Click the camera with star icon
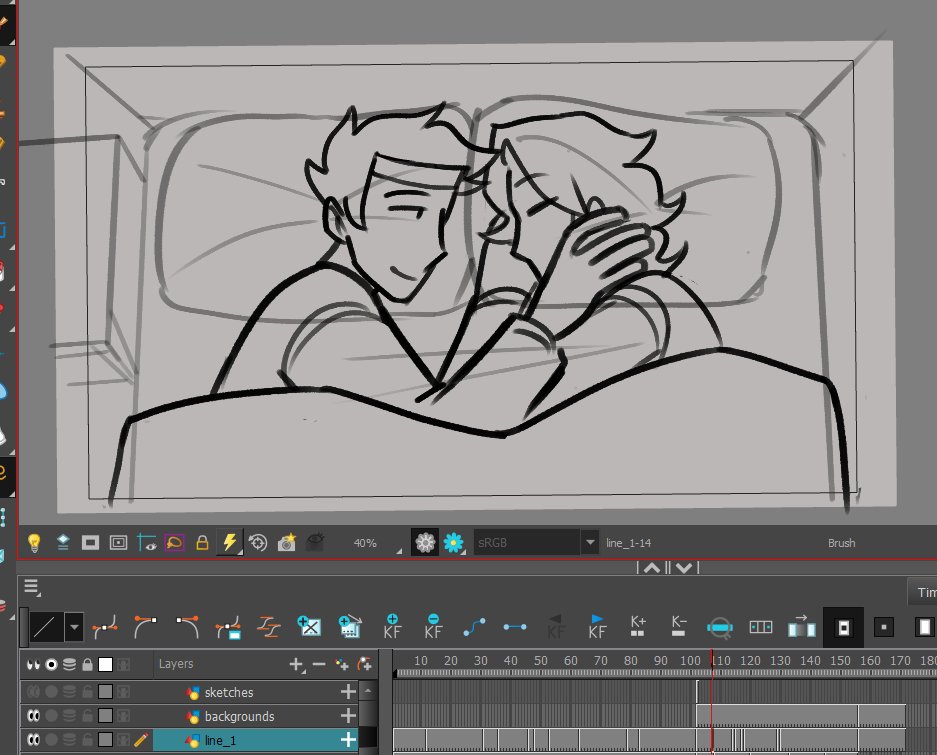 pos(287,542)
